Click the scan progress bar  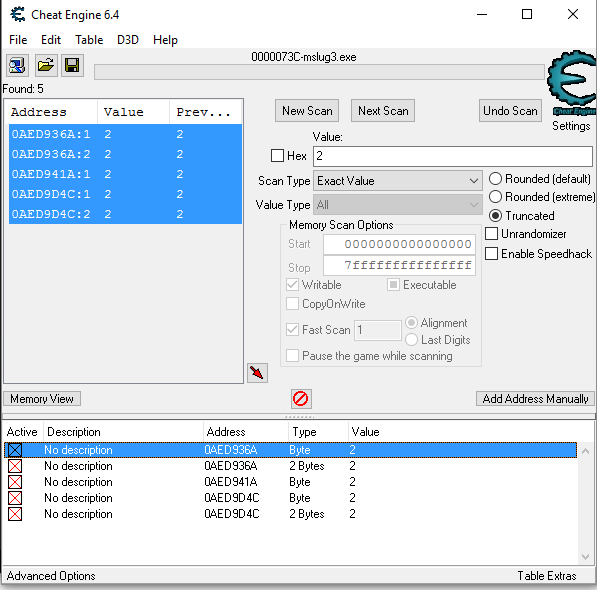[x=319, y=72]
